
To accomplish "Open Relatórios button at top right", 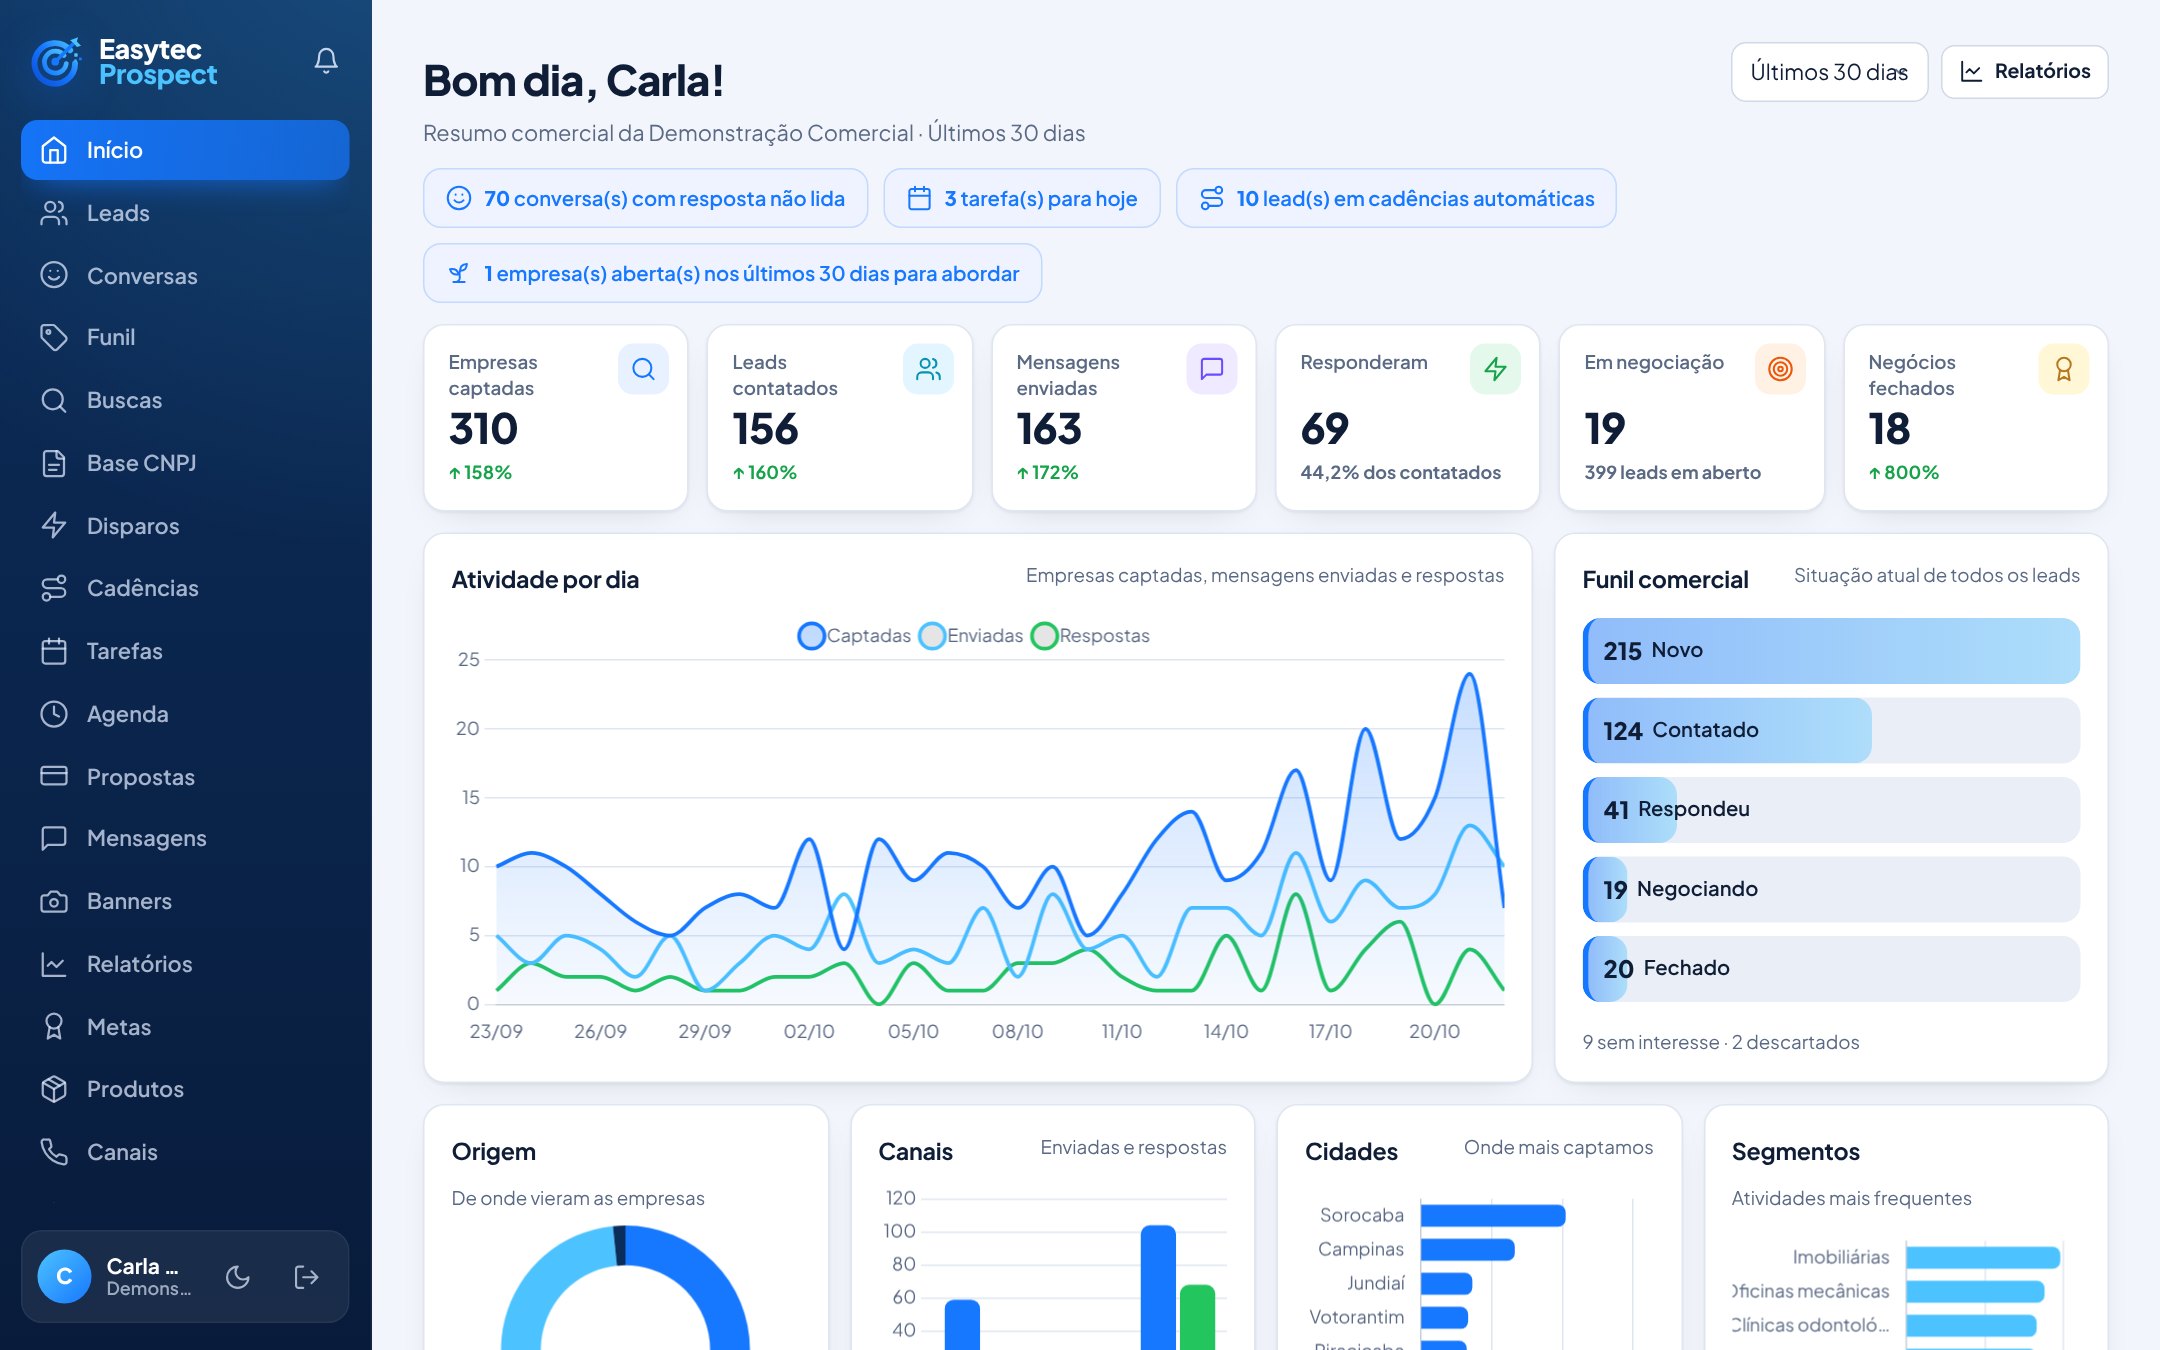I will (x=2024, y=72).
